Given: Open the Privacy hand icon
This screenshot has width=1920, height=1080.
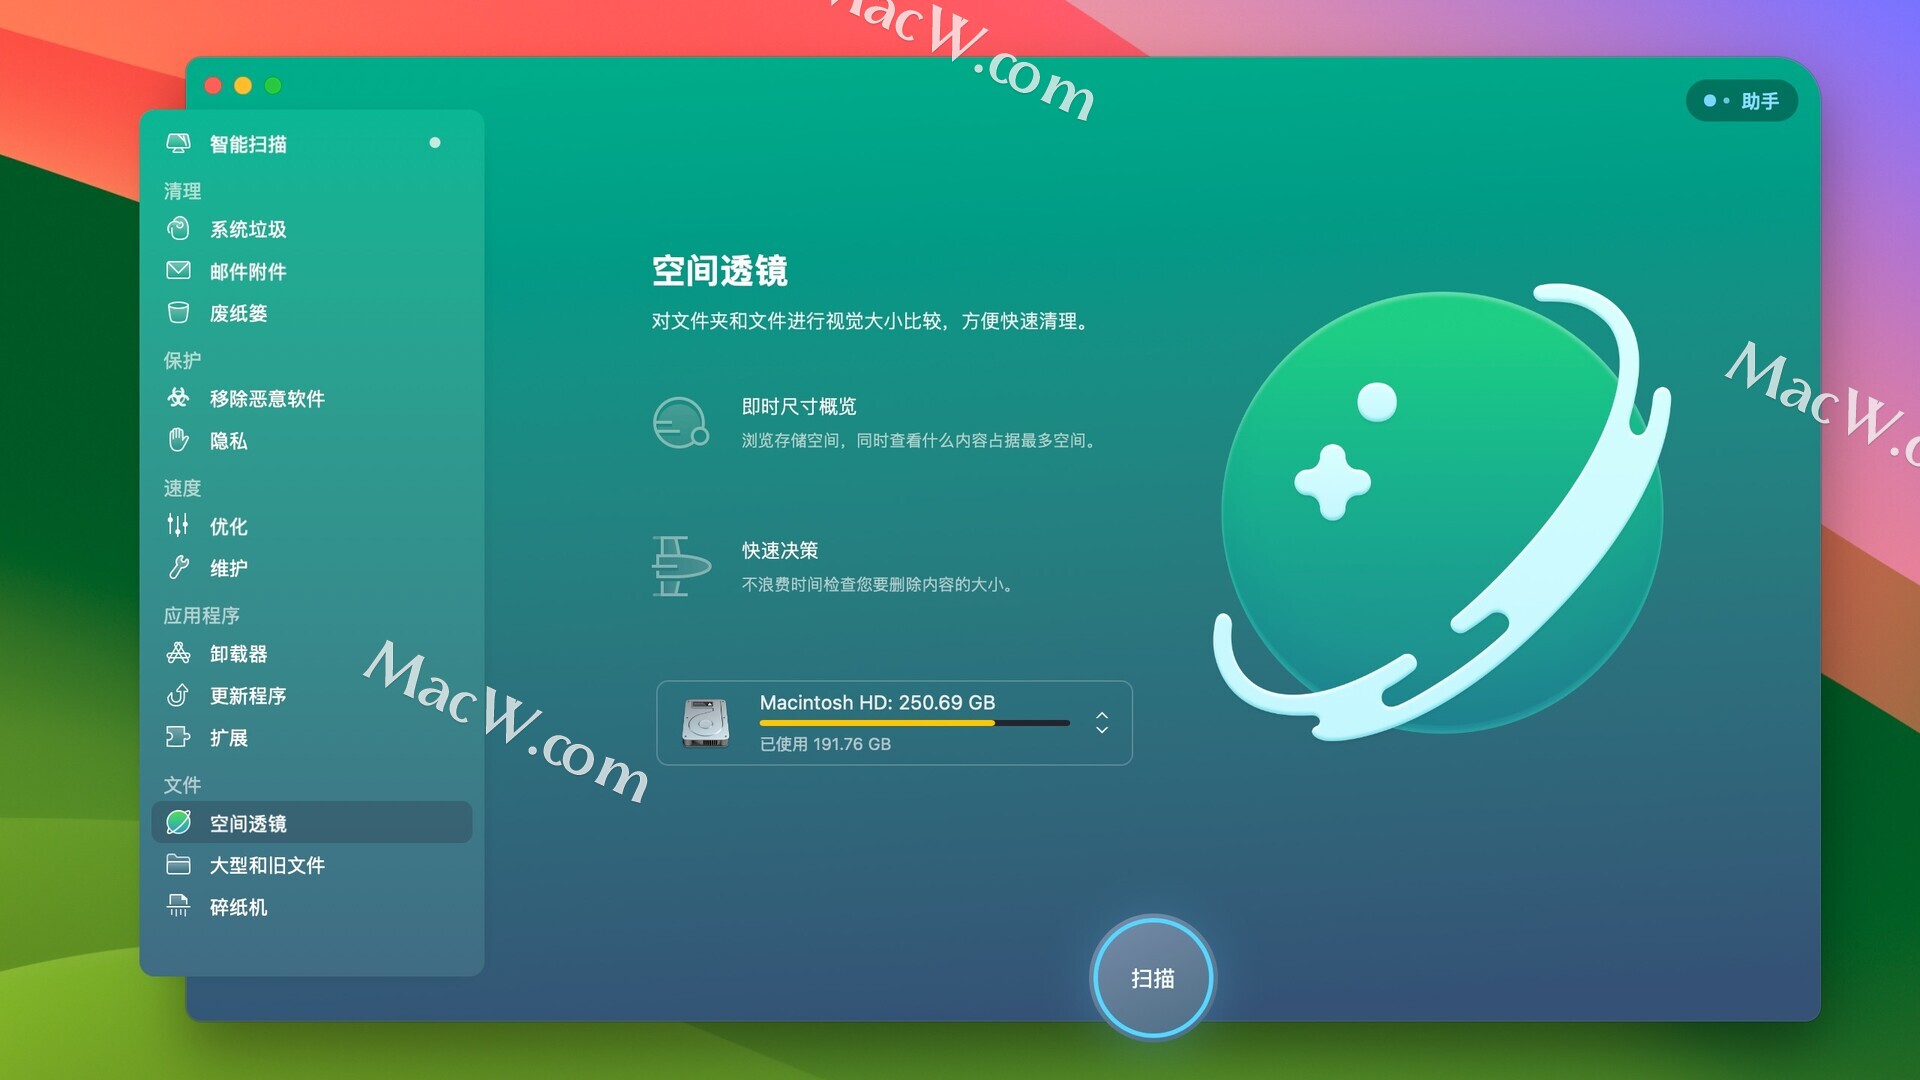Looking at the screenshot, I should 178,440.
